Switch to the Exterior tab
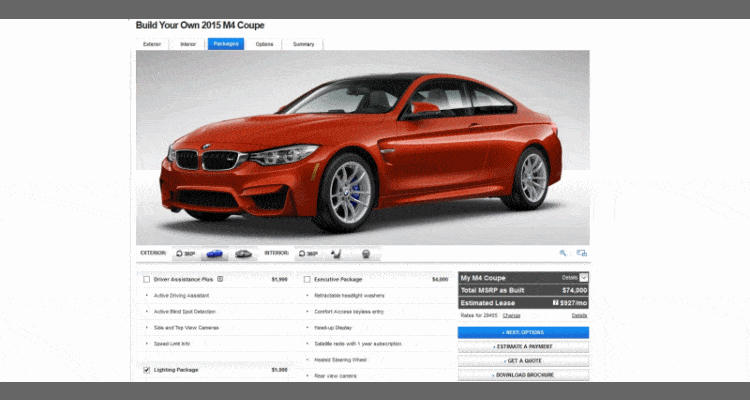 click(152, 44)
